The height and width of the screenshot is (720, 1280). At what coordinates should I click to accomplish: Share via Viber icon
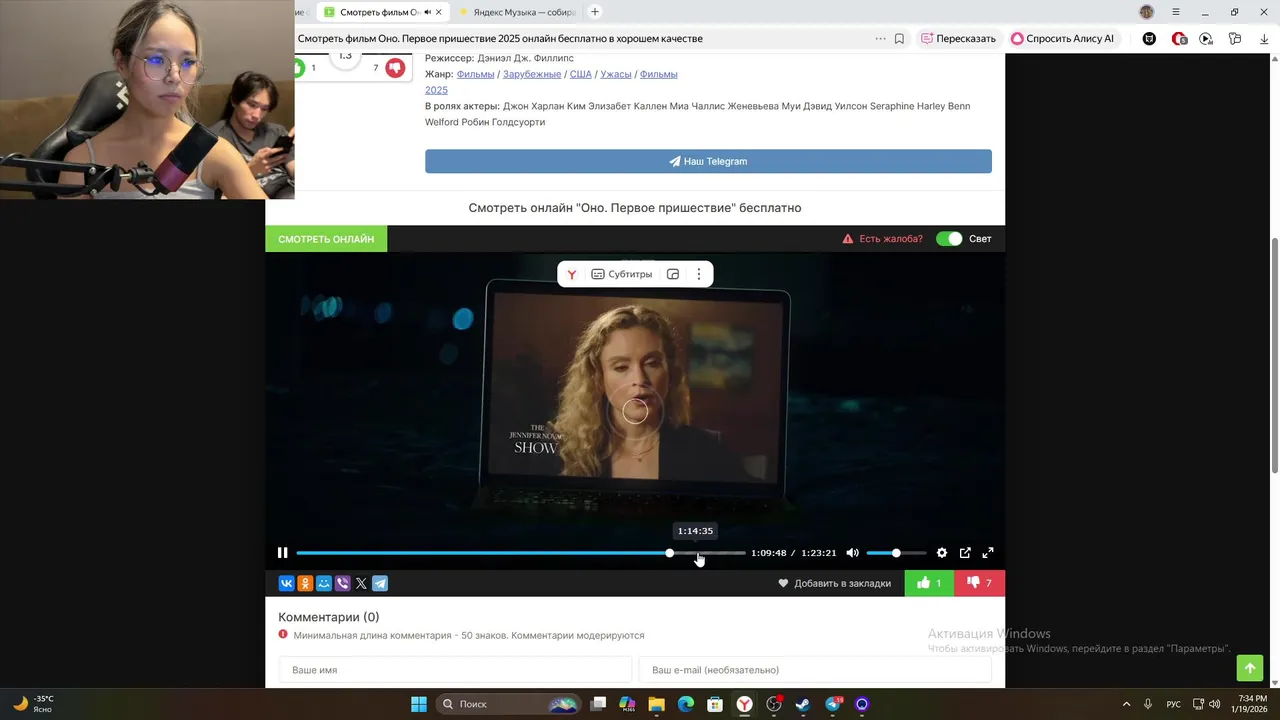(x=343, y=583)
